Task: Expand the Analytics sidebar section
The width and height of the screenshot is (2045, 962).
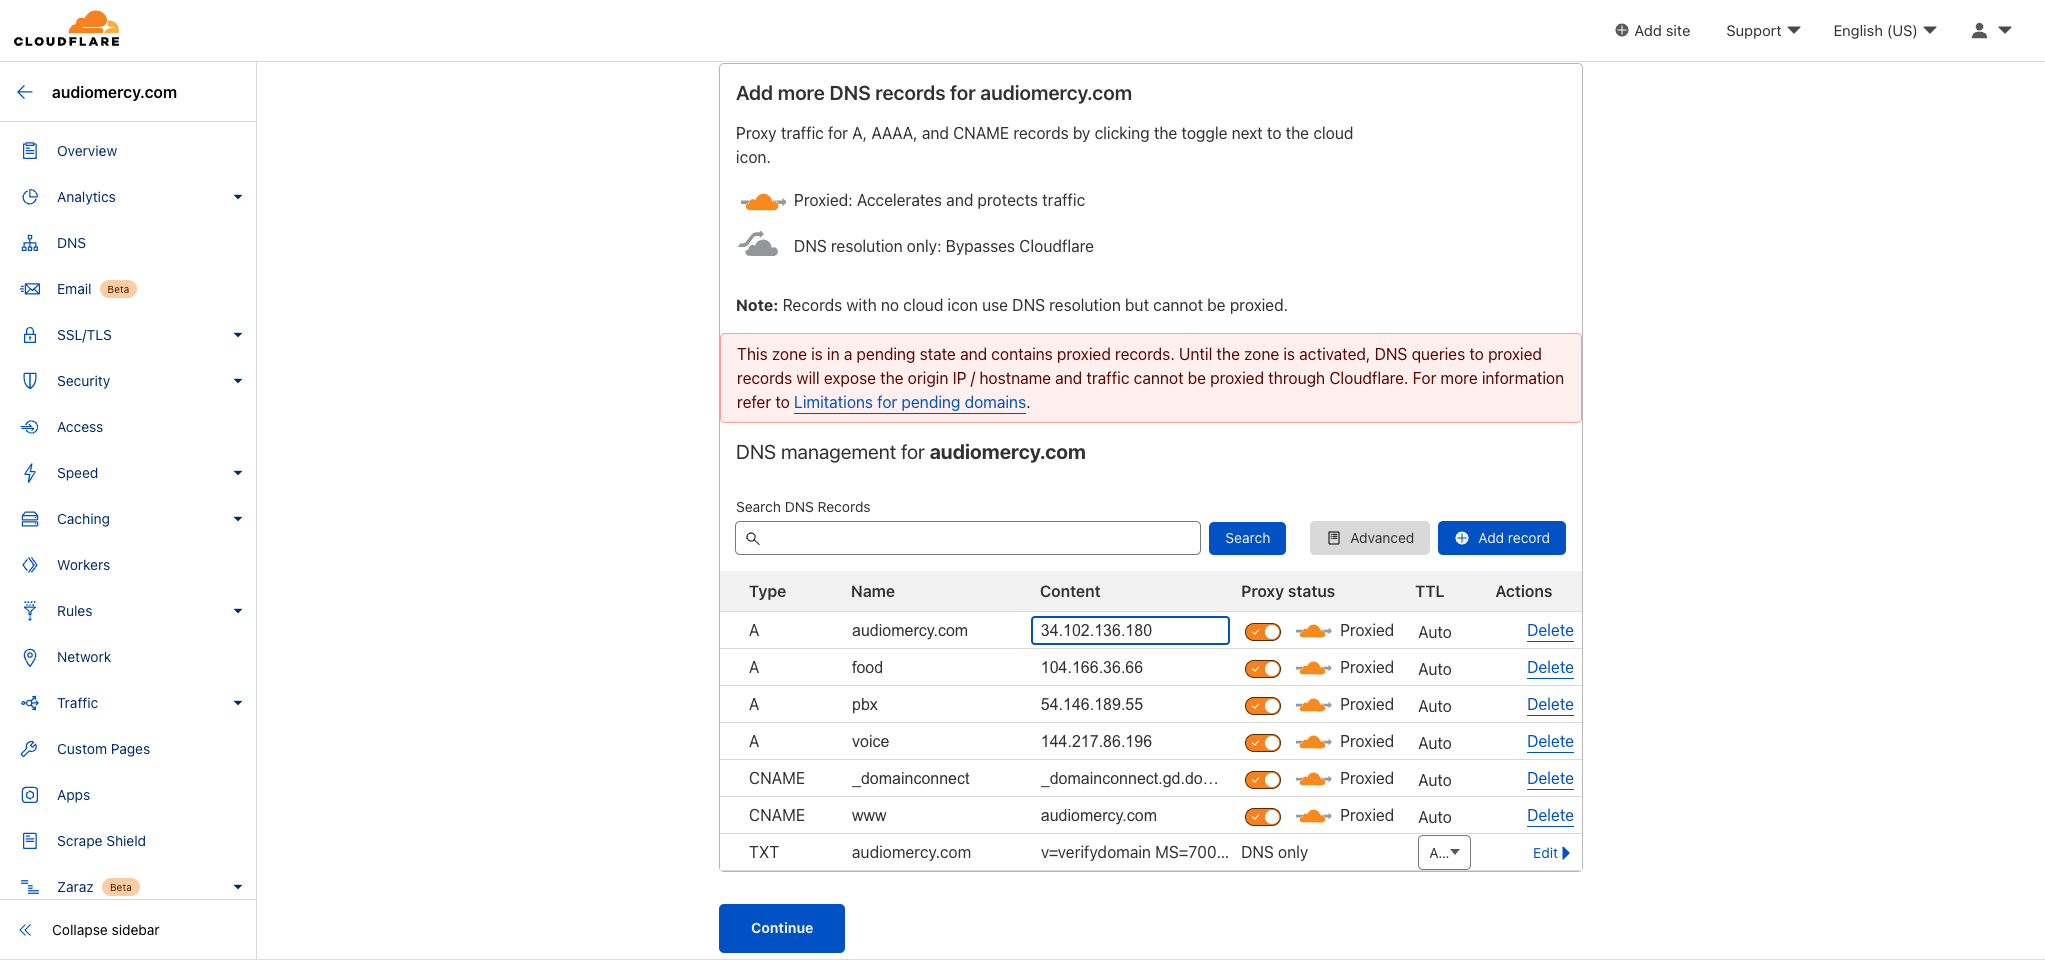Action: [x=238, y=197]
